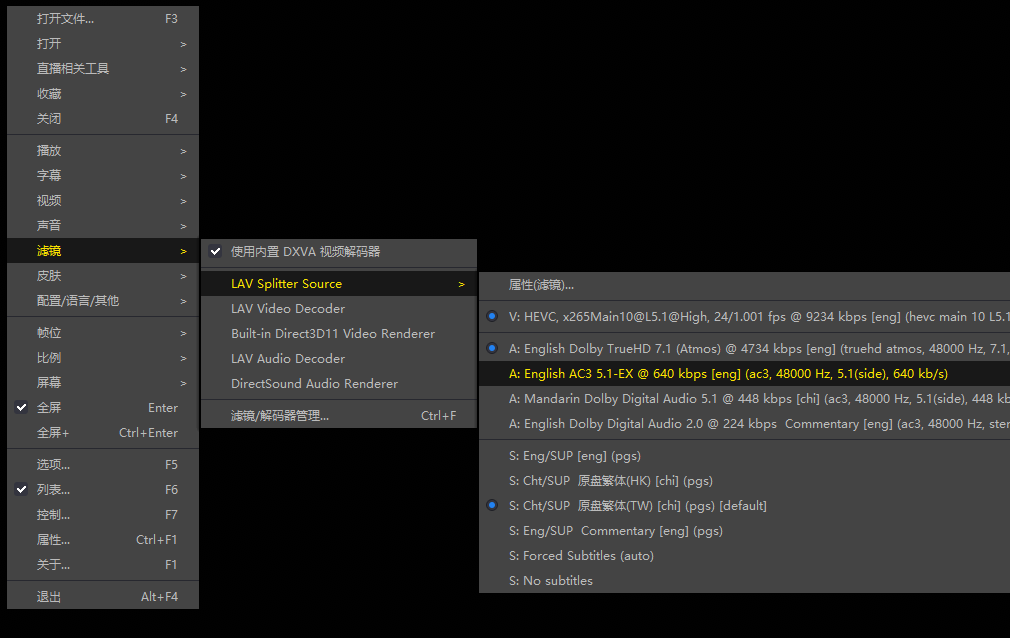Open 属性(滤镜)... in the splitter submenu
The image size is (1010, 638).
(745, 285)
